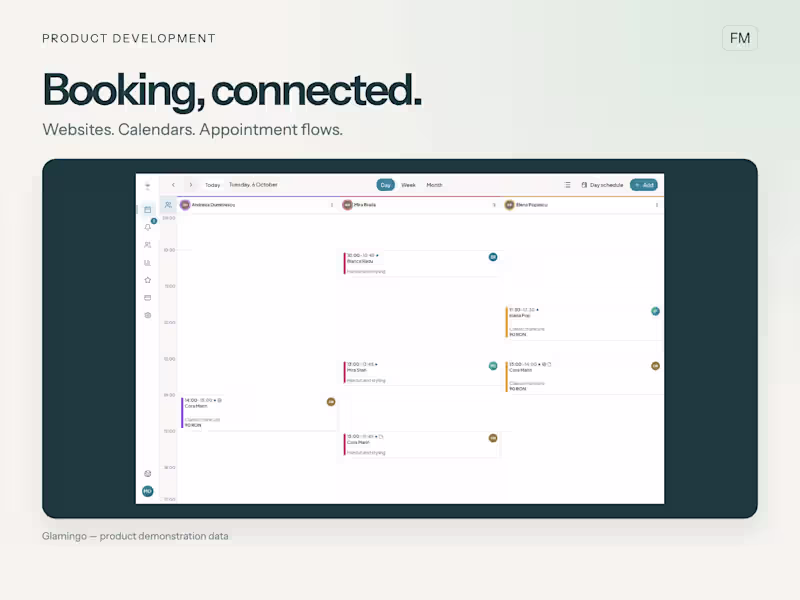
Task: Open the statistics chart icon in sidebar
Action: tap(147, 263)
